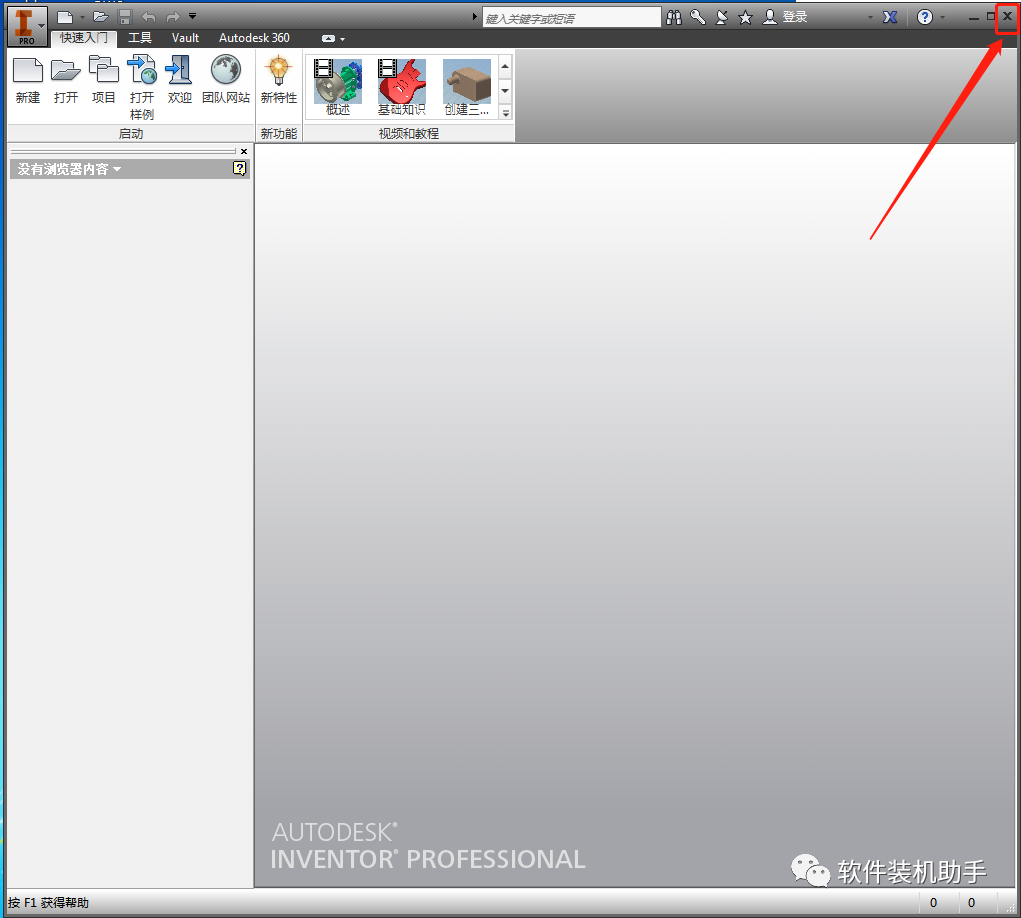This screenshot has width=1021, height=918.
Task: Toggle ribbon minimize state button
Action: click(x=329, y=39)
